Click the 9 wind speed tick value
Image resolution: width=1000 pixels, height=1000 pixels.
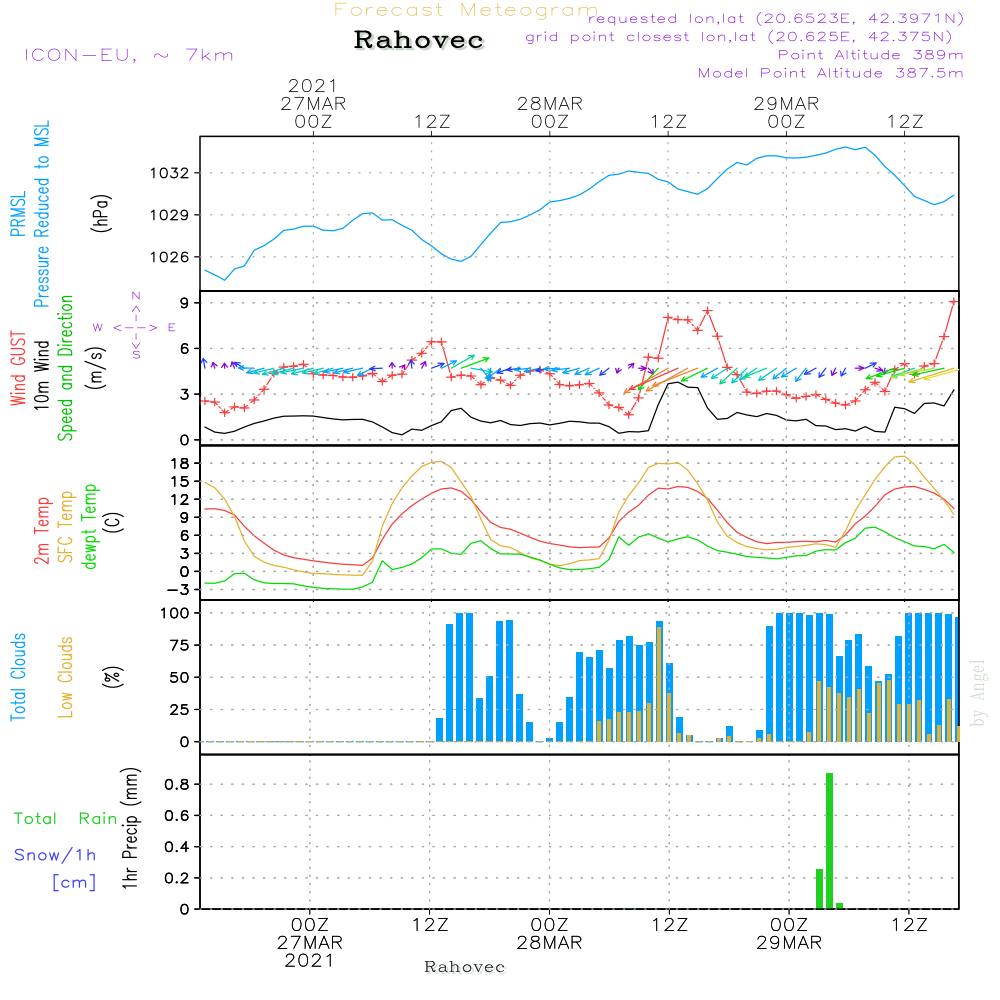(x=185, y=302)
